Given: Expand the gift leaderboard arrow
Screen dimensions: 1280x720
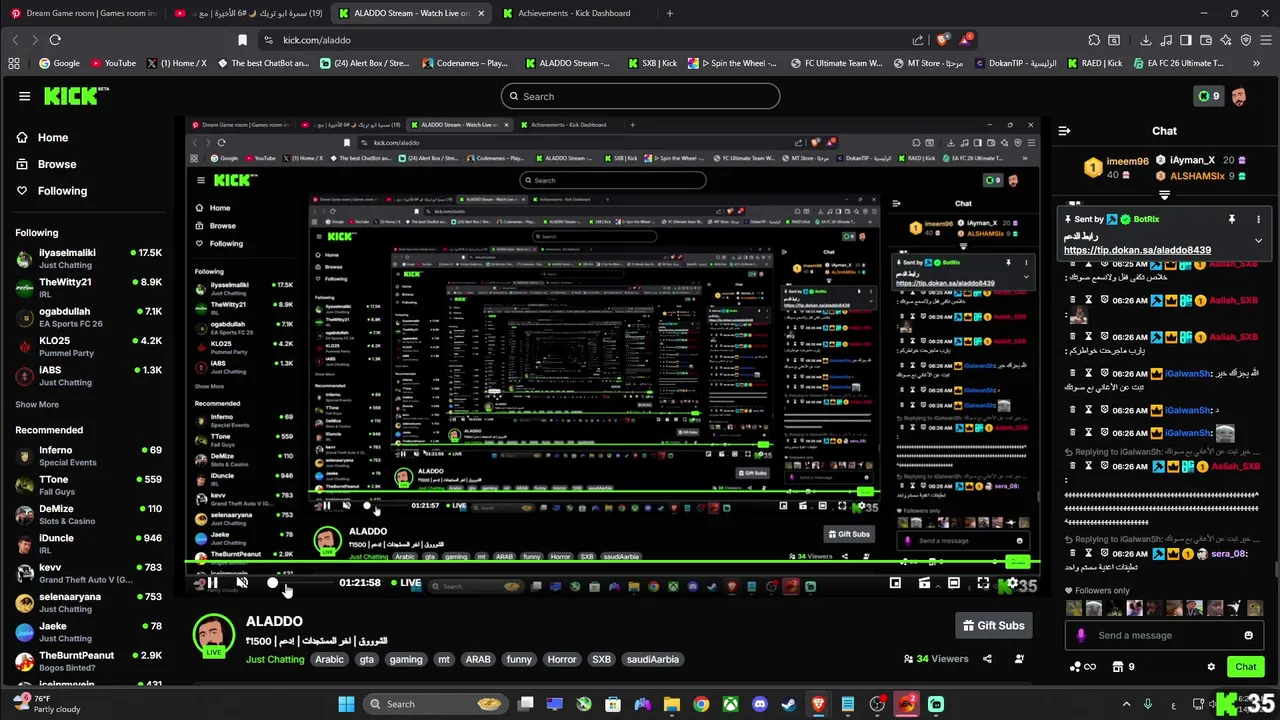Looking at the screenshot, I should tap(1164, 195).
